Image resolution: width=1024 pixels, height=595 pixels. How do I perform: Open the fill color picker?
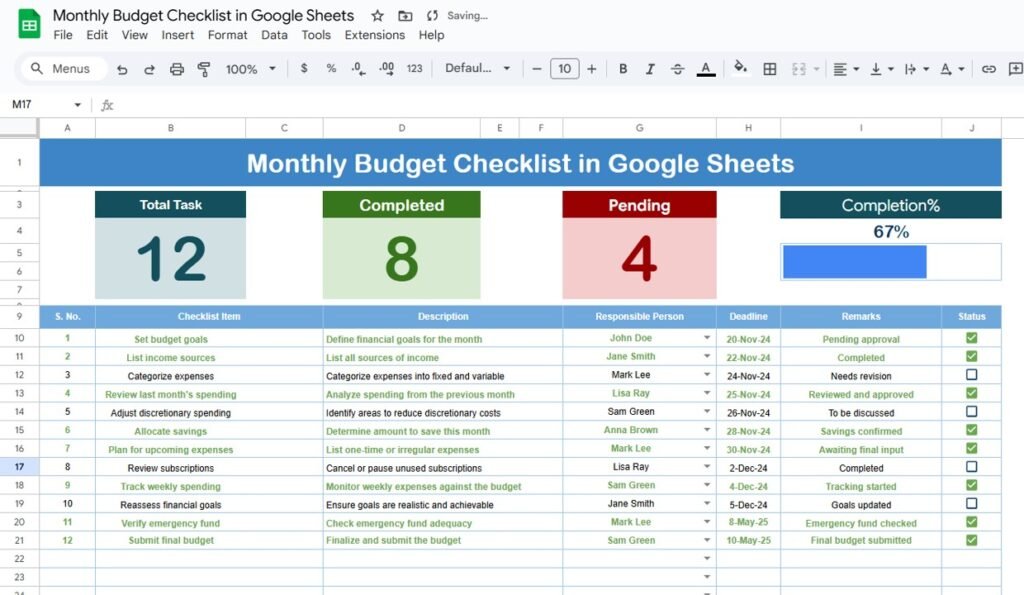(x=740, y=69)
